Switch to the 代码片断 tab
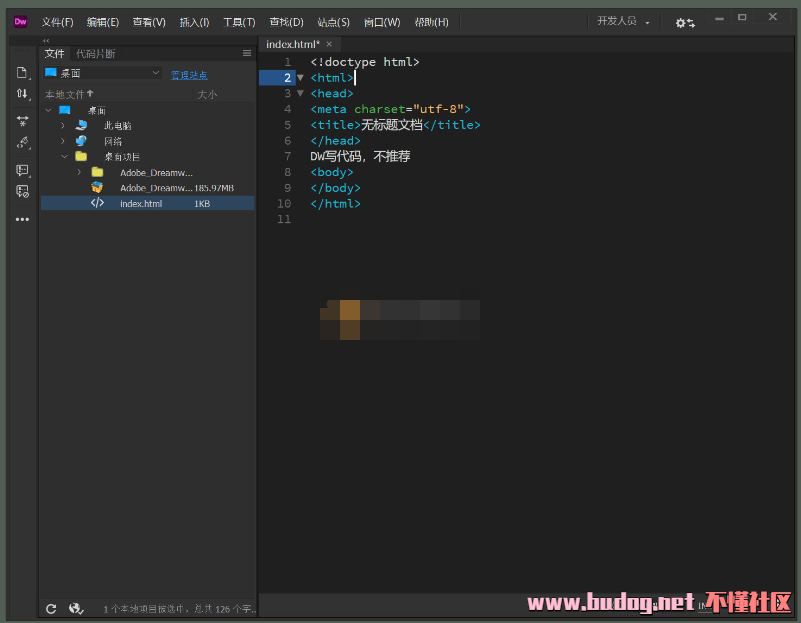The height and width of the screenshot is (623, 801). (96, 53)
